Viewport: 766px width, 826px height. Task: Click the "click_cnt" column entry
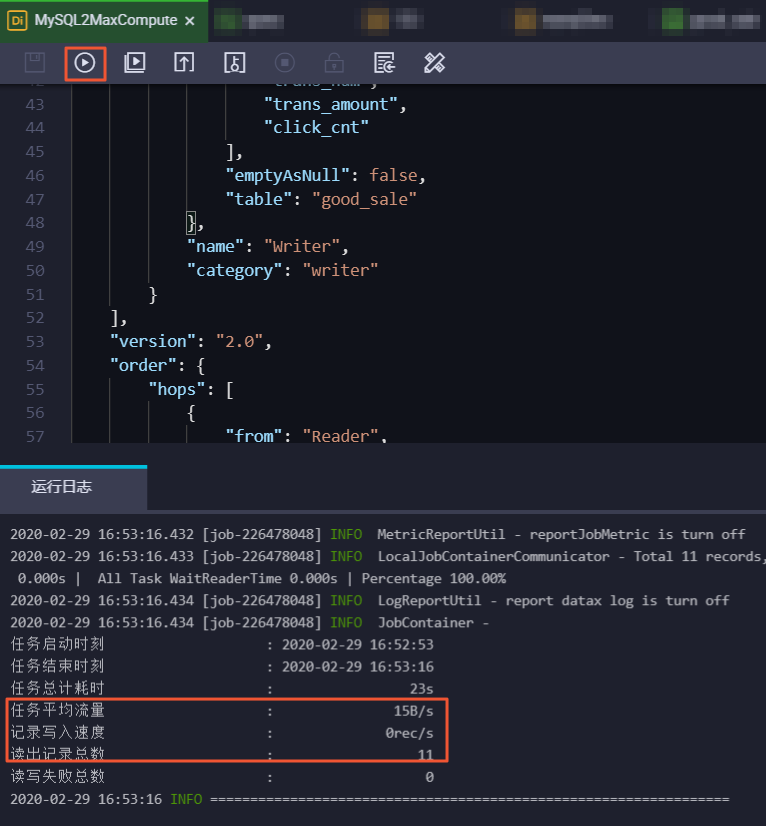[316, 127]
